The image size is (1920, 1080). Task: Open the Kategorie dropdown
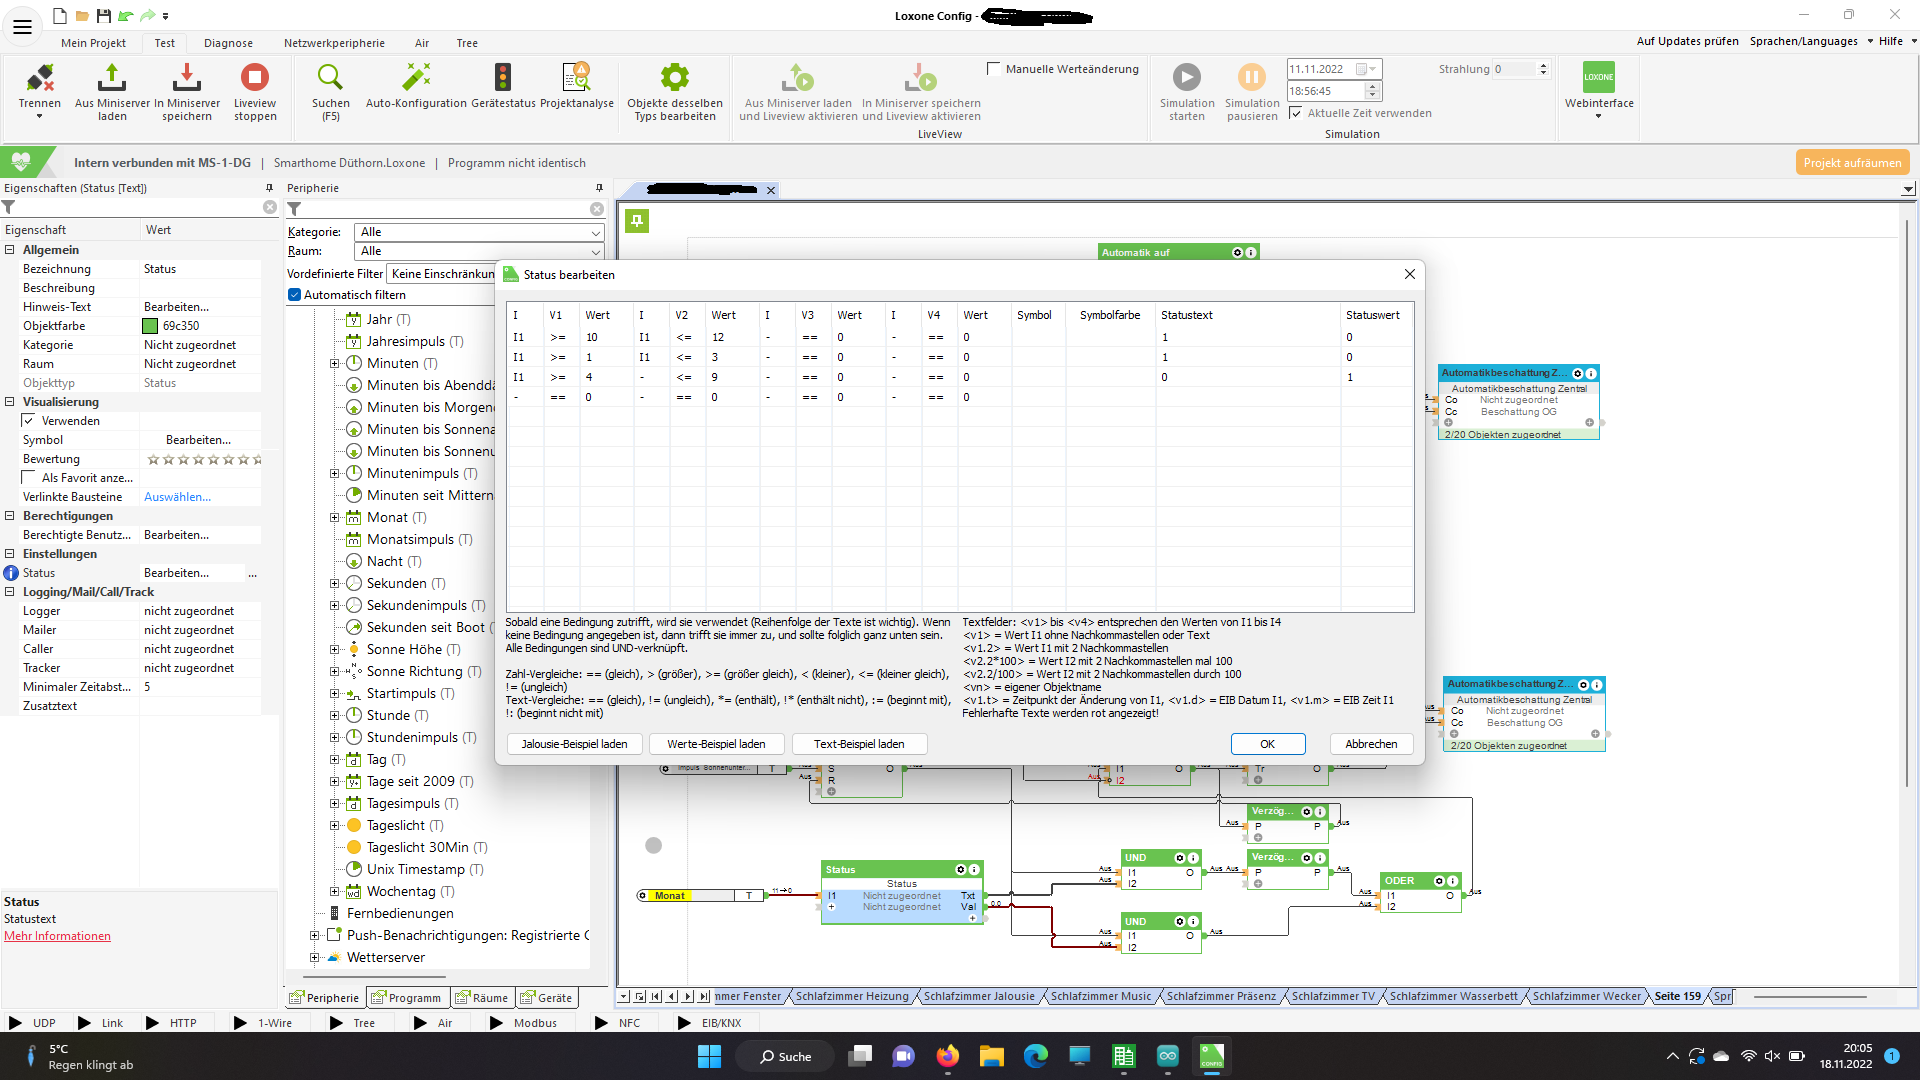coord(479,232)
